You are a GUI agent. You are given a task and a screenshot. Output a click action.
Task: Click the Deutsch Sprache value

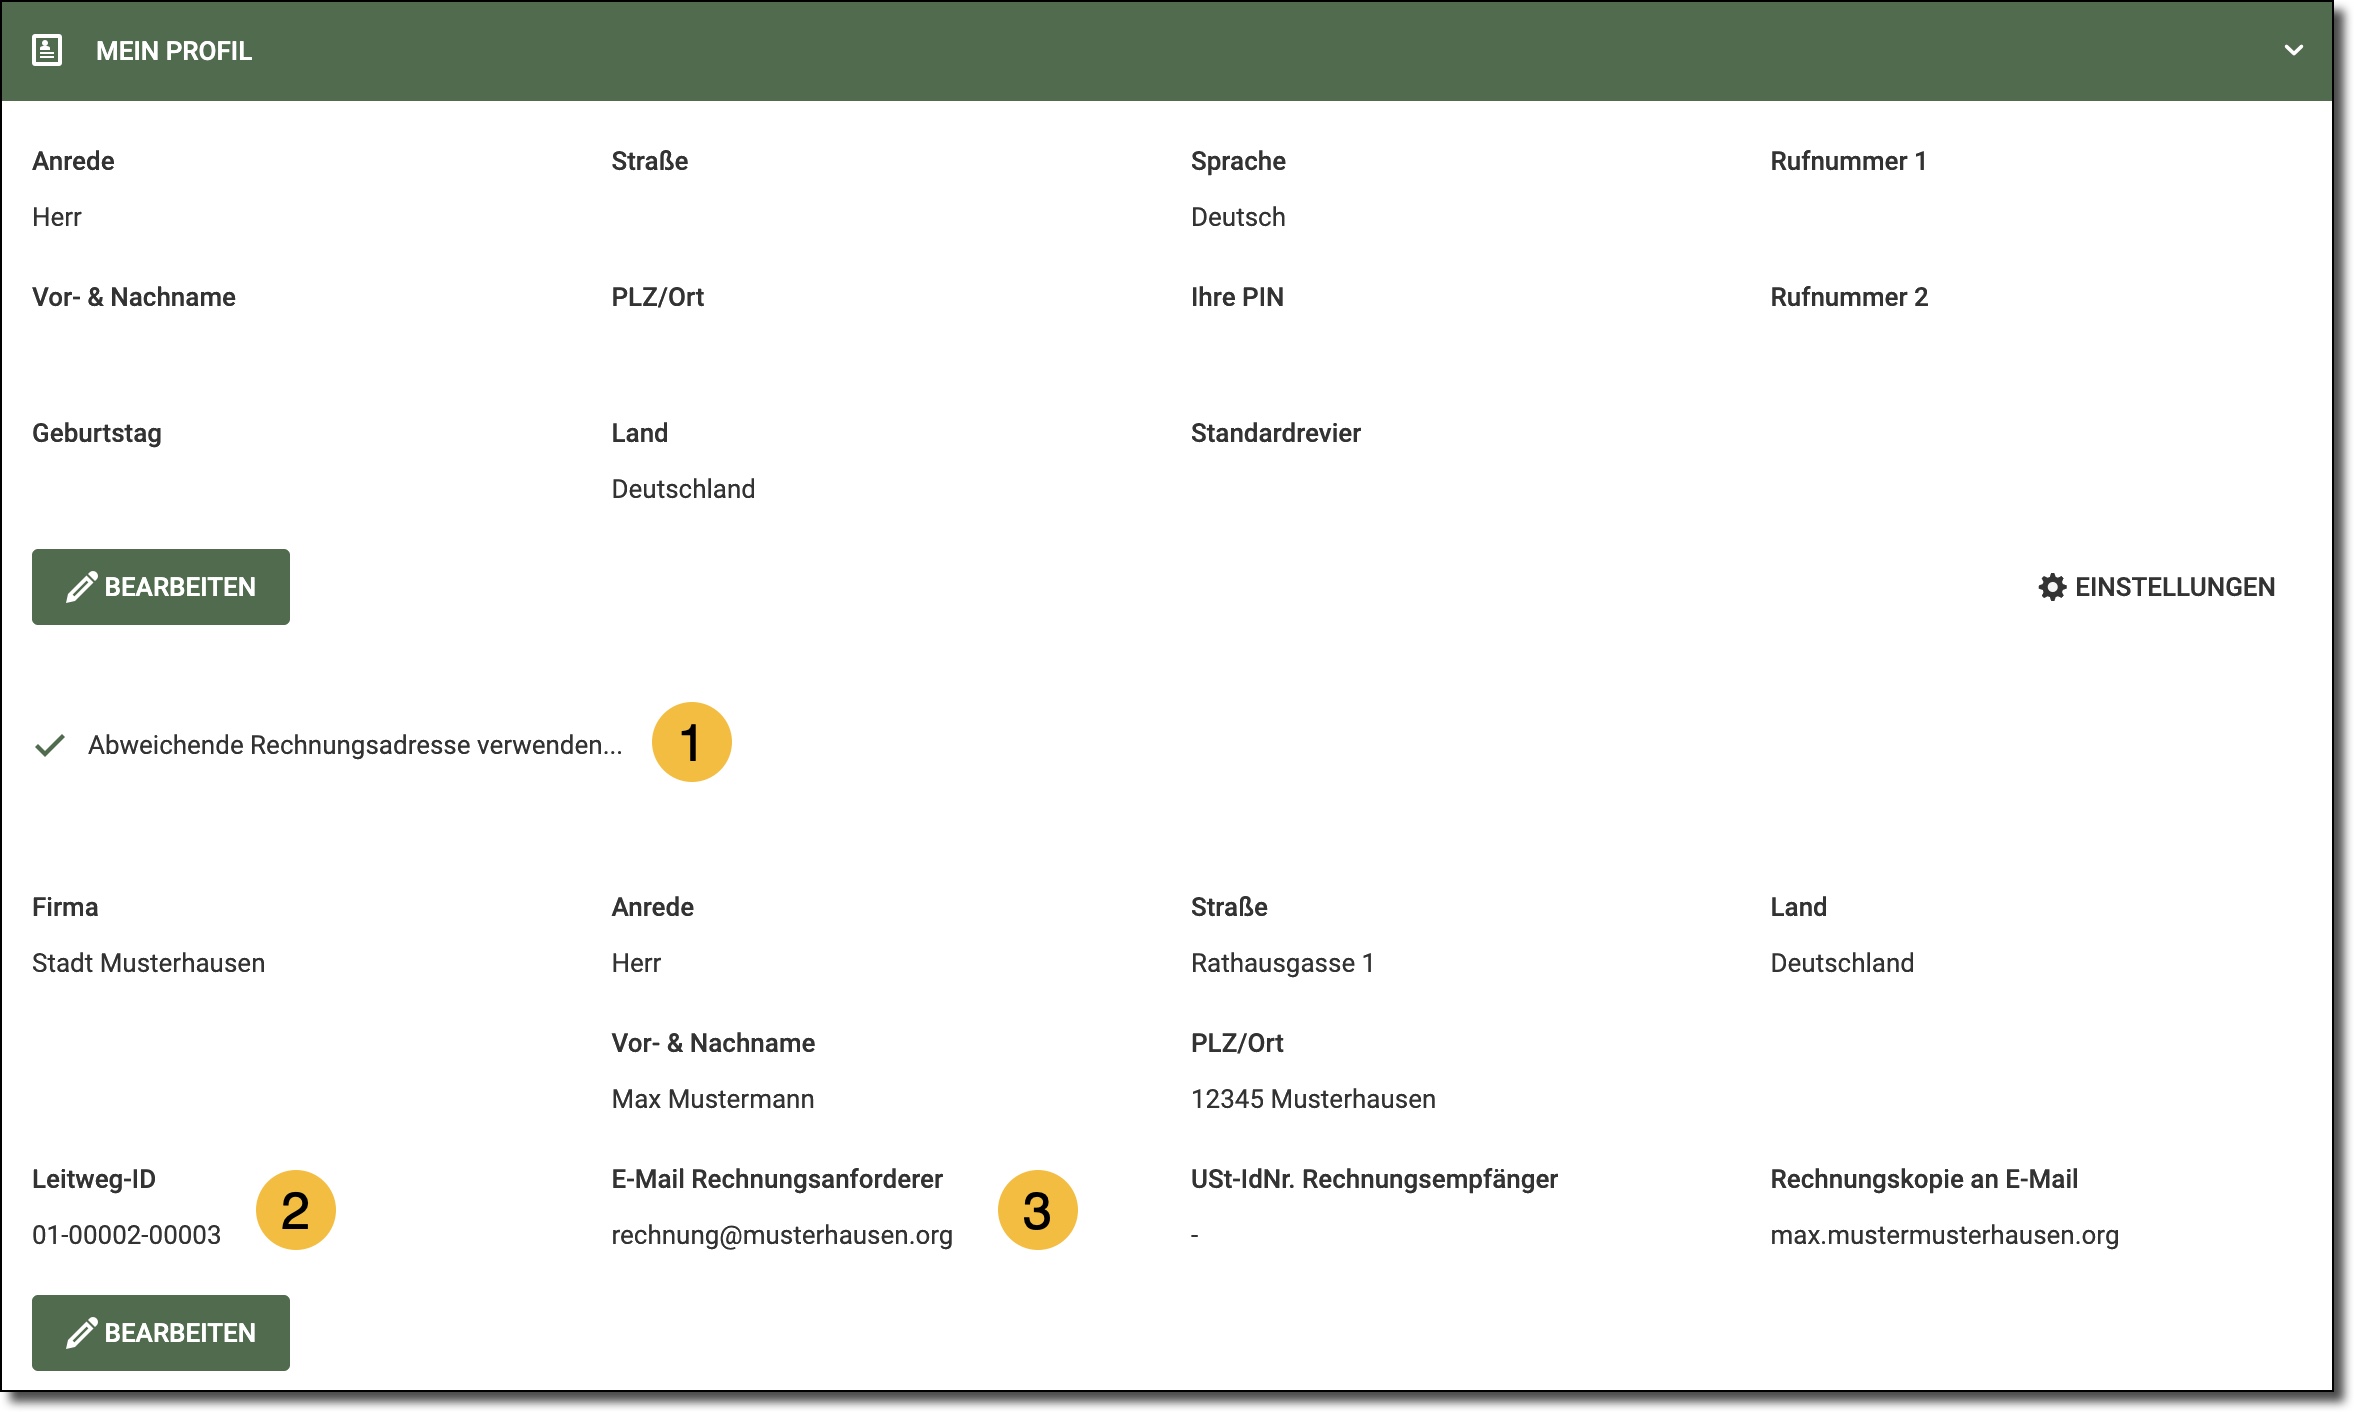coord(1237,217)
